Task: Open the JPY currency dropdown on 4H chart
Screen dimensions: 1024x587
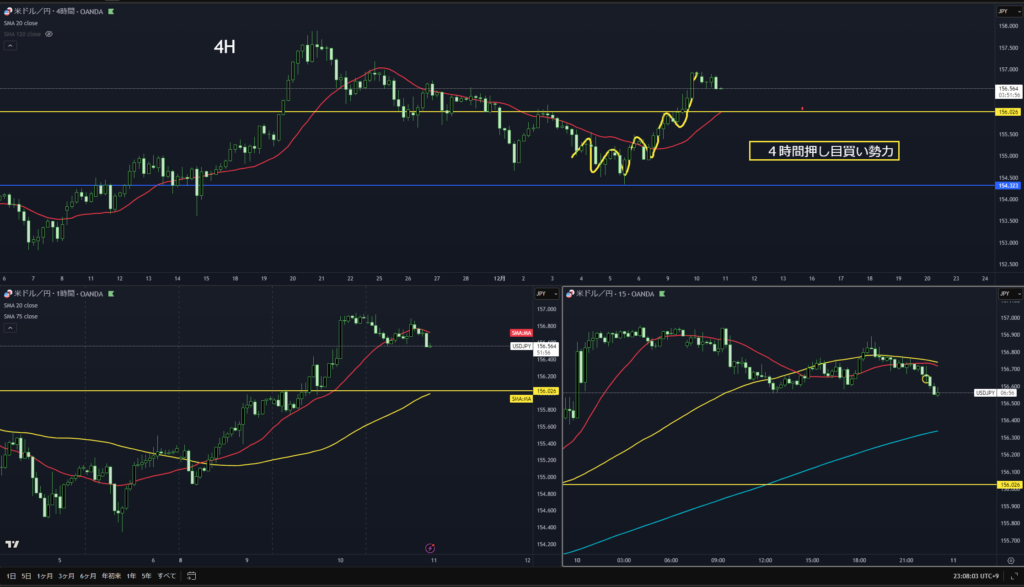Action: point(1003,11)
